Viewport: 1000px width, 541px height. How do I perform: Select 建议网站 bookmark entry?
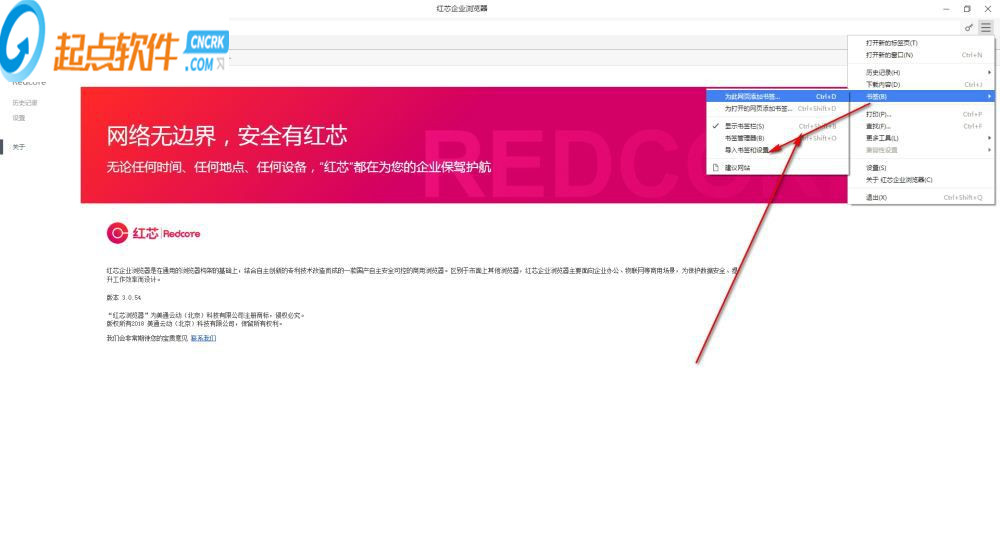point(777,168)
